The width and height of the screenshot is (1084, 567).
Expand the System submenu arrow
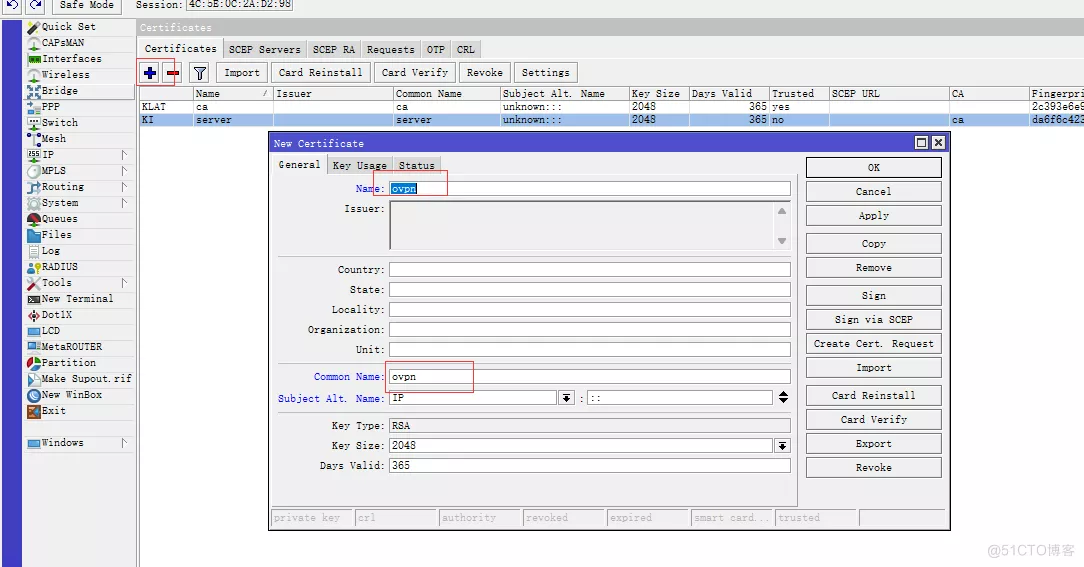(125, 203)
